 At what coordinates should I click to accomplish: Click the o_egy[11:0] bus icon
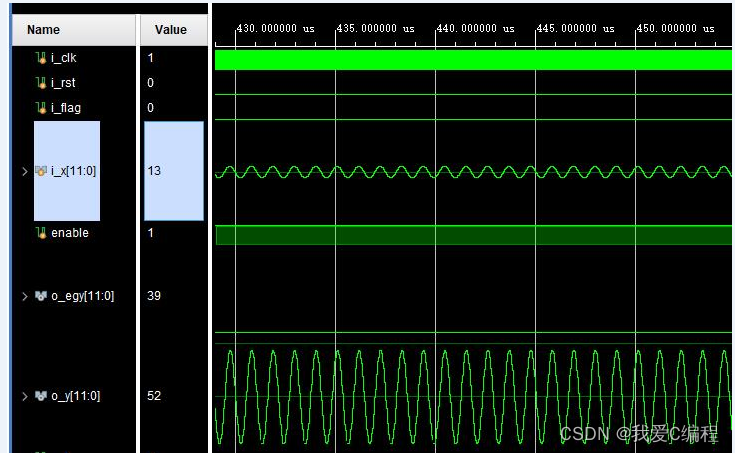(x=41, y=296)
